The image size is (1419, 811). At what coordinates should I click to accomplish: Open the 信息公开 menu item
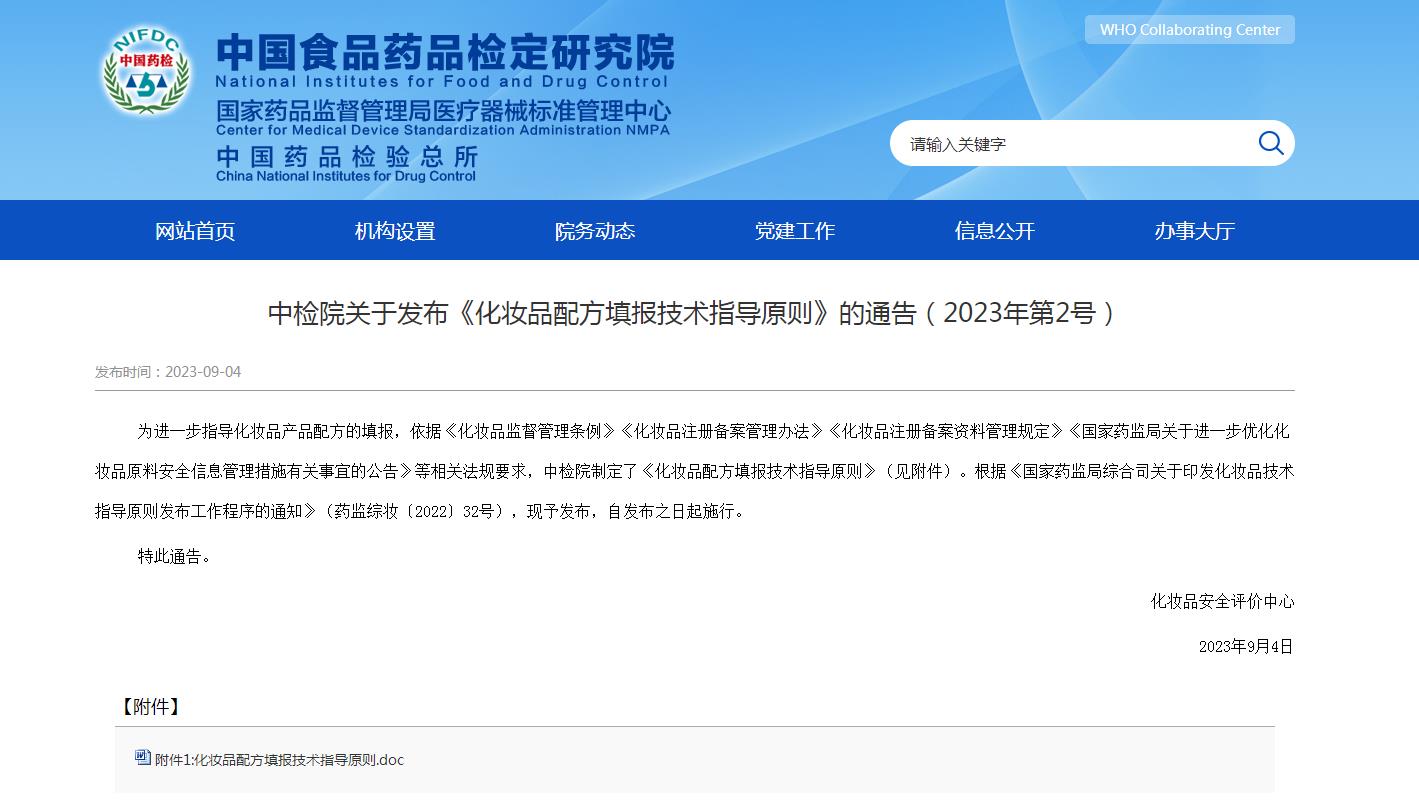point(995,231)
